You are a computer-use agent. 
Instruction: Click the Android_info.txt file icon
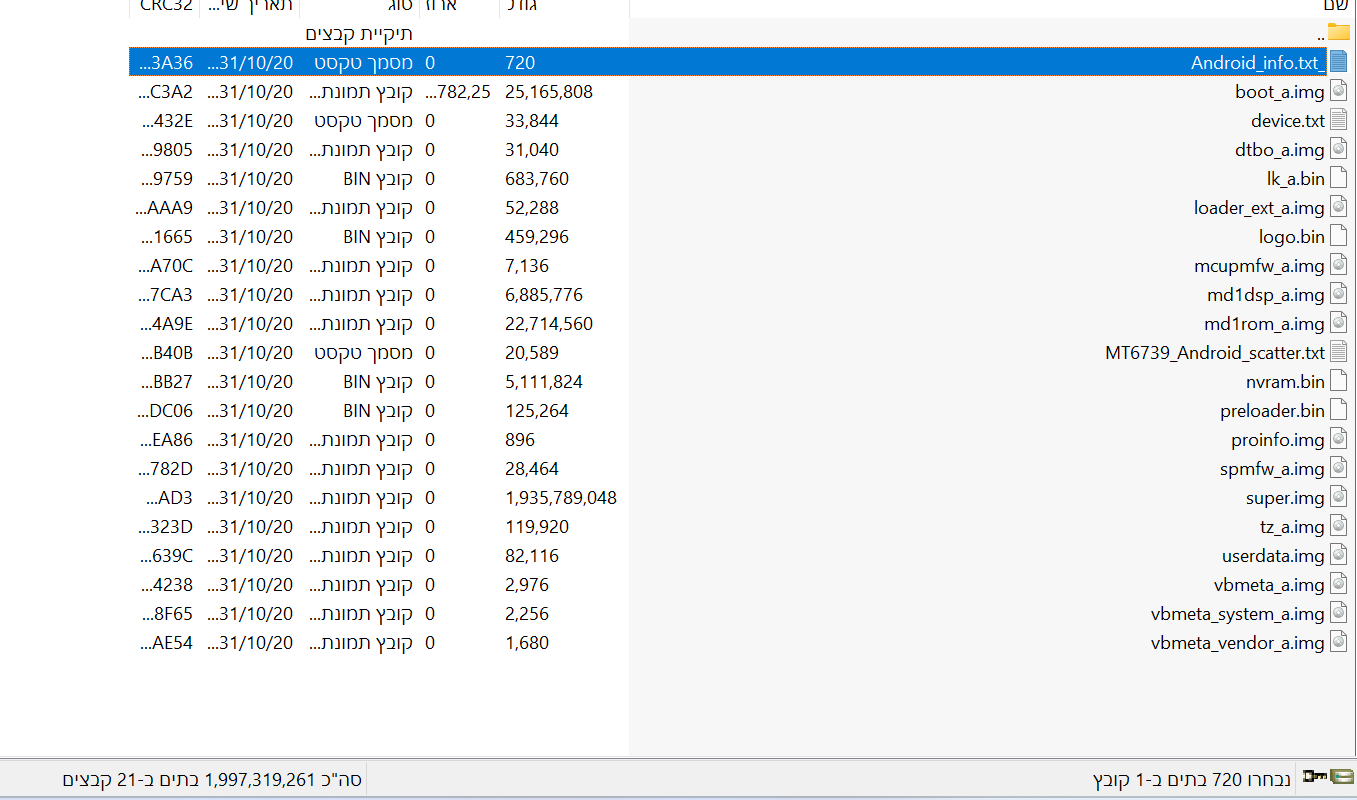tap(1338, 63)
